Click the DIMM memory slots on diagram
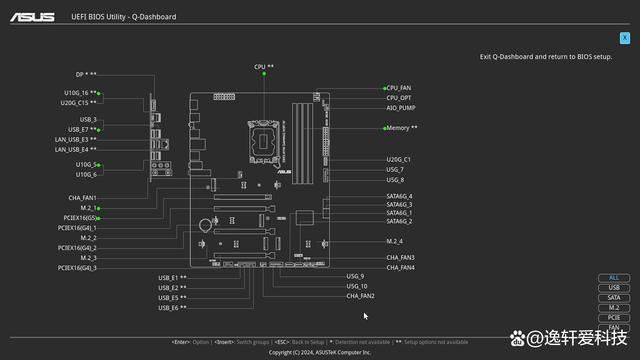The height and width of the screenshot is (360, 640). [302, 144]
